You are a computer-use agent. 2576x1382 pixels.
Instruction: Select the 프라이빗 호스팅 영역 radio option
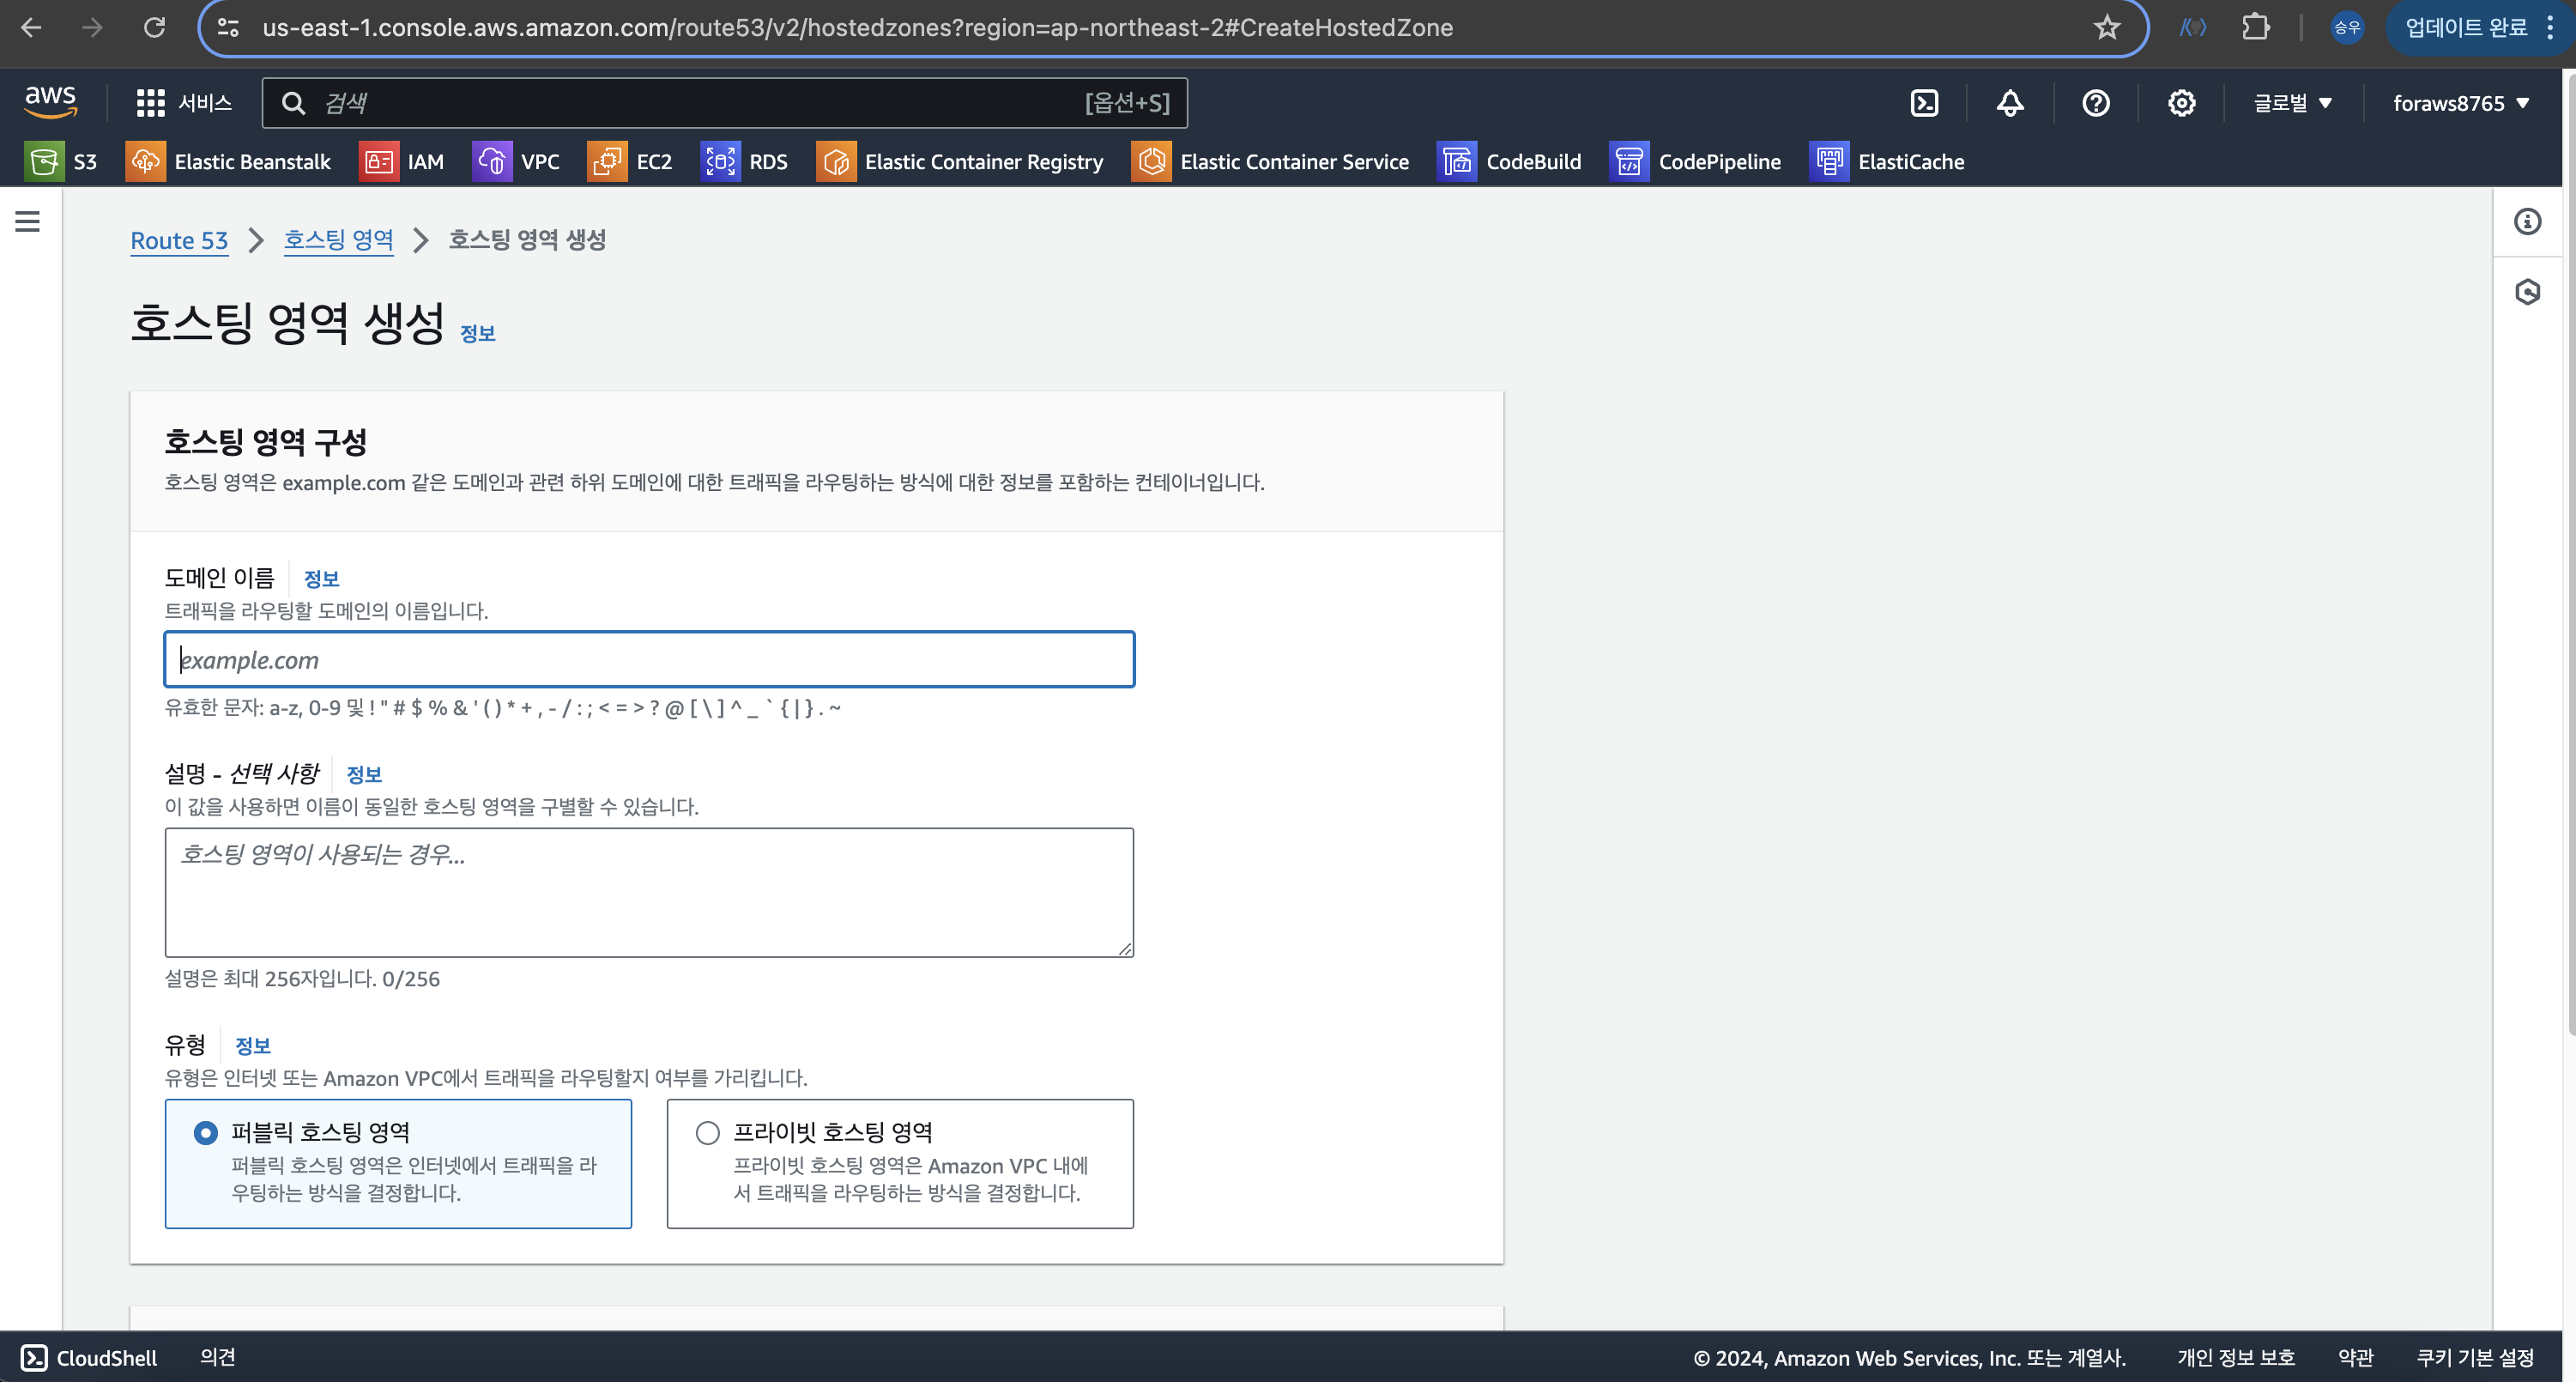(x=708, y=1133)
